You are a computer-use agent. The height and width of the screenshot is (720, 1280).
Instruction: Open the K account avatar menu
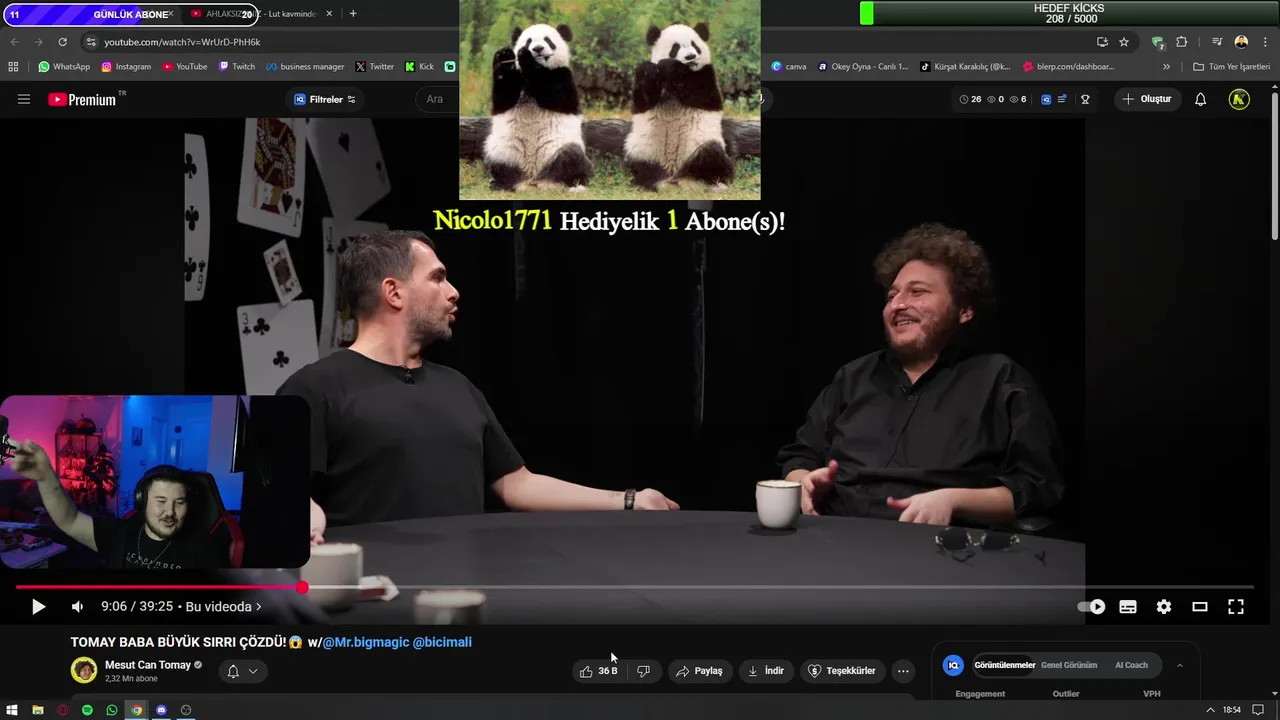click(1239, 99)
